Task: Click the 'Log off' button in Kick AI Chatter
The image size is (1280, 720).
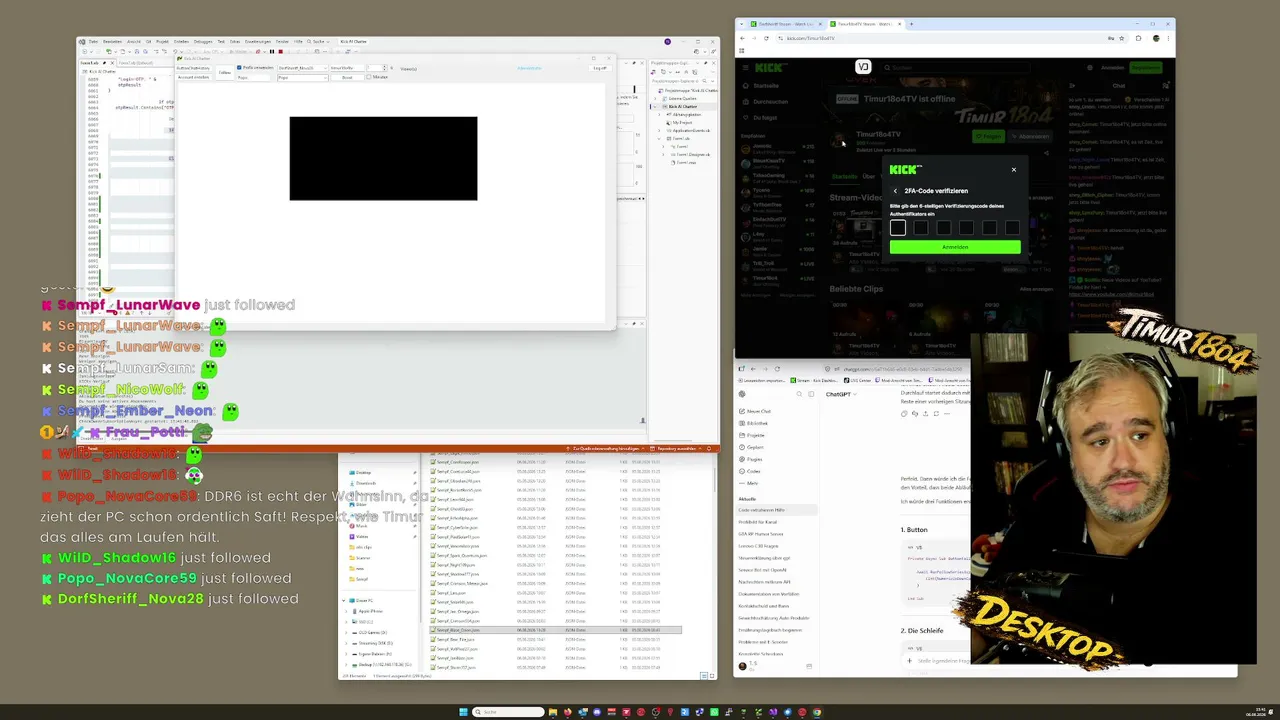Action: click(600, 68)
